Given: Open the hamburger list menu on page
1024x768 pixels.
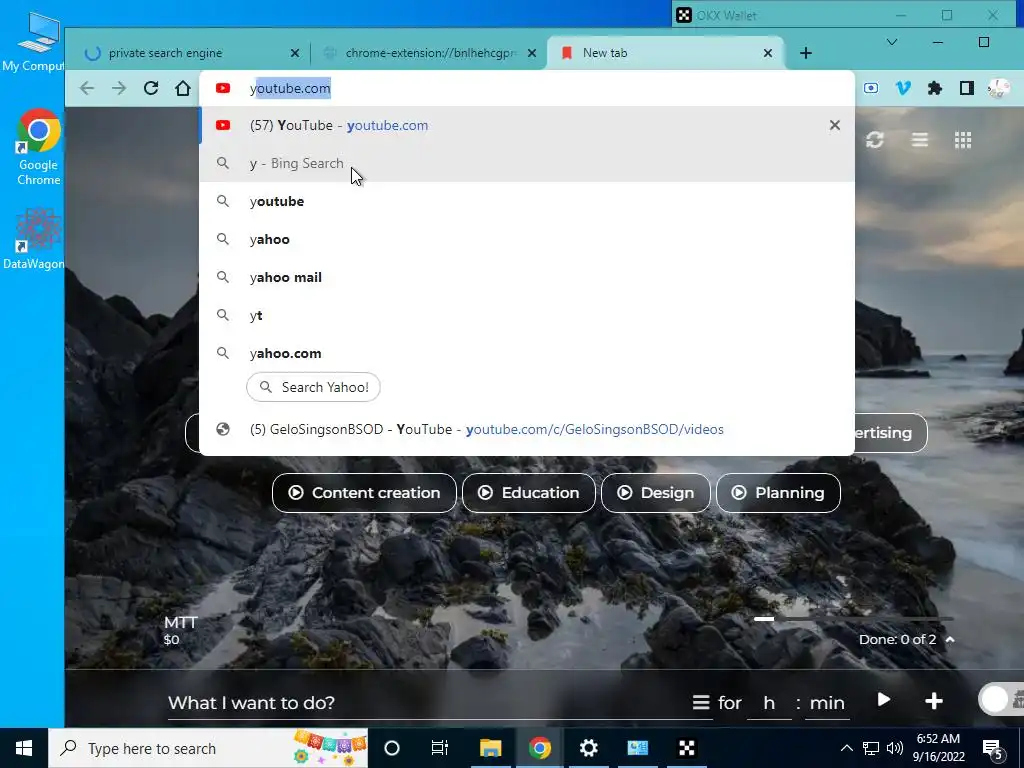Looking at the screenshot, I should 920,140.
